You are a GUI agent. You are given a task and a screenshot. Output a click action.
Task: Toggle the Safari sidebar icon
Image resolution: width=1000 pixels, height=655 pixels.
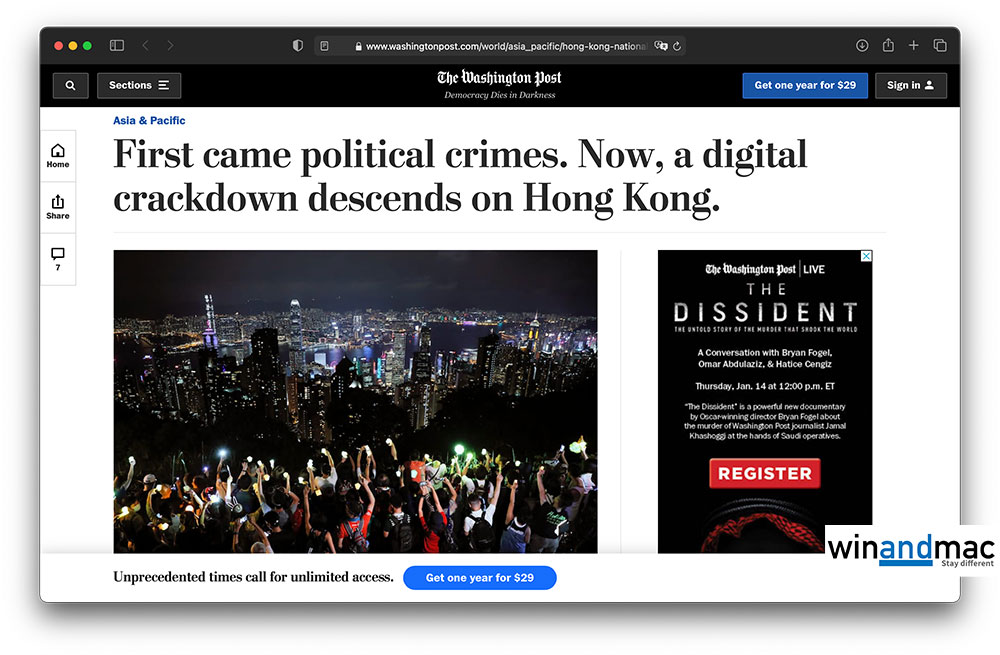117,45
